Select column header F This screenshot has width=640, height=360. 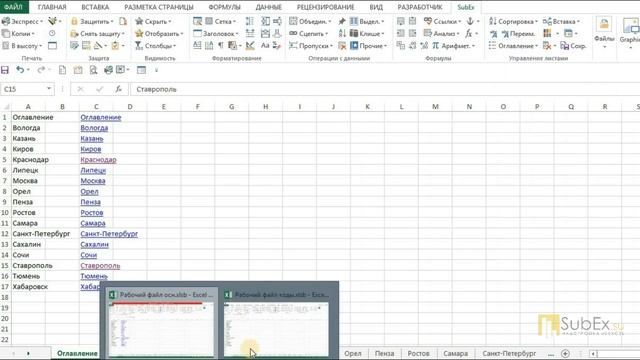pyautogui.click(x=198, y=107)
